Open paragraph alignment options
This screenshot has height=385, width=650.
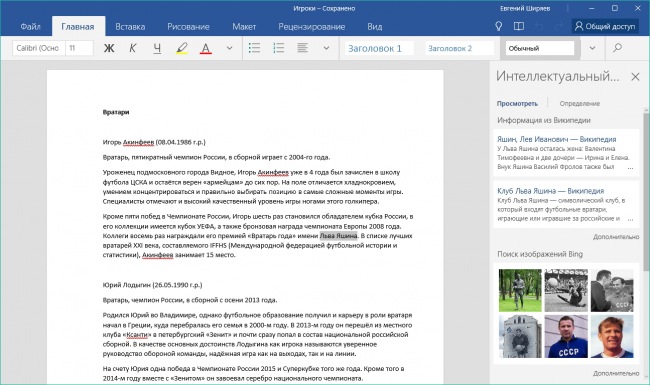click(x=303, y=48)
